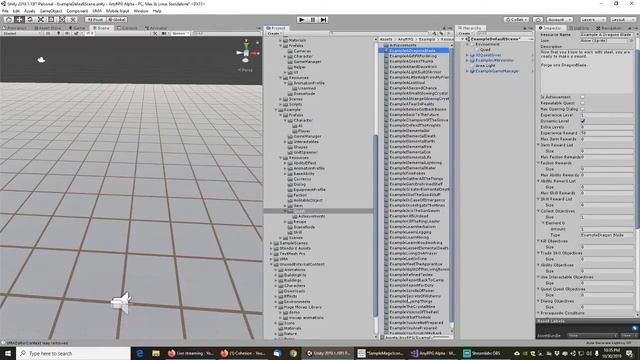Click the asset list vertical scrollbar
This screenshot has height=360, width=640.
click(x=451, y=184)
